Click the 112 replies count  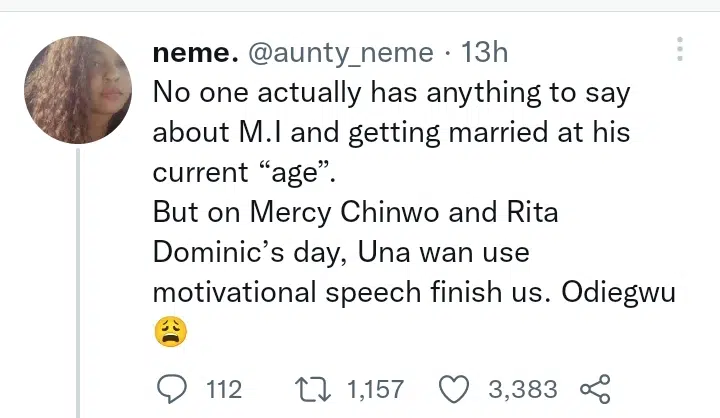click(223, 388)
